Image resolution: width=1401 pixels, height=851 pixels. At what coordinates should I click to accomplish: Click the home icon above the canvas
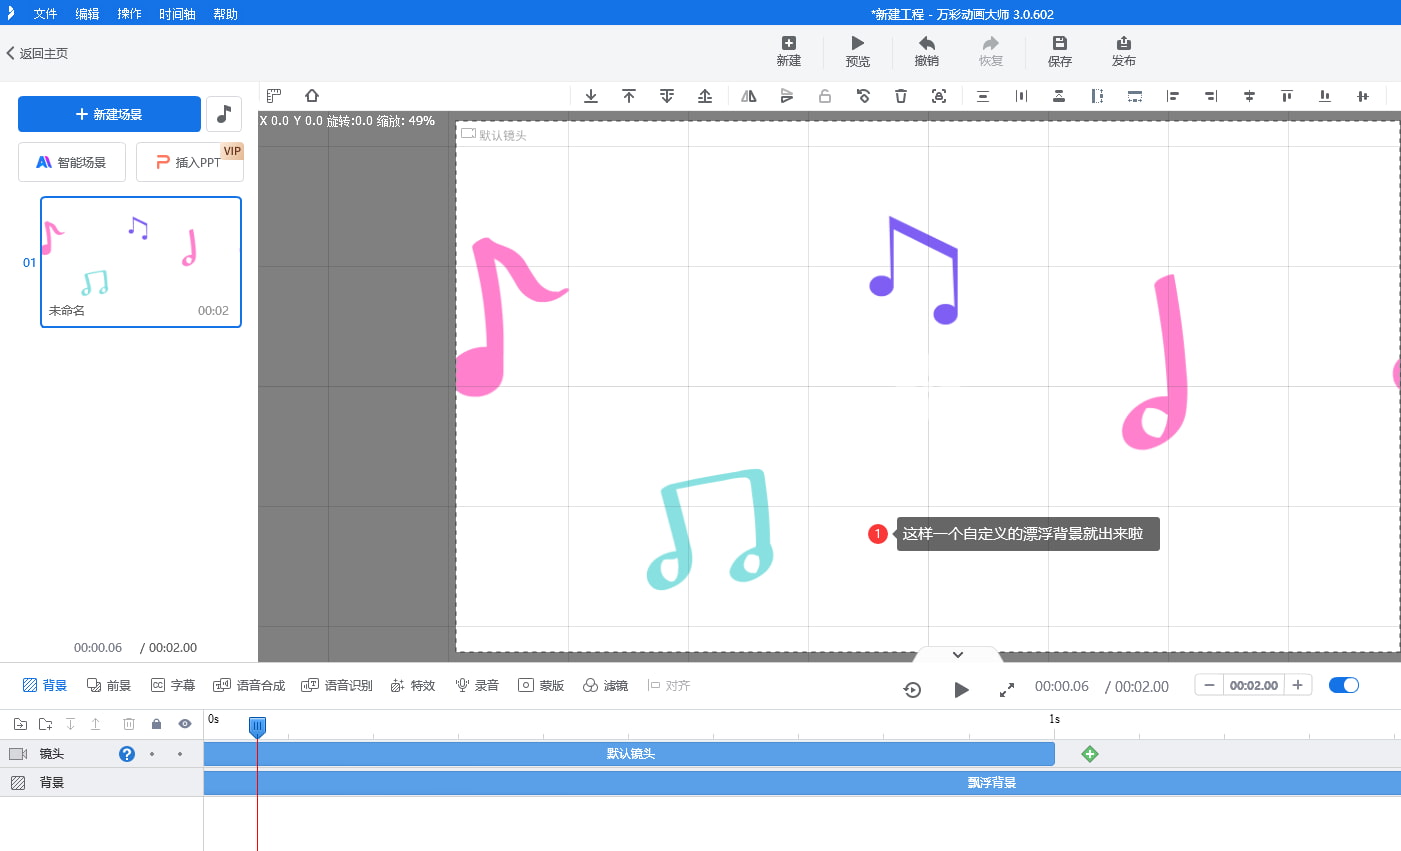click(x=312, y=96)
